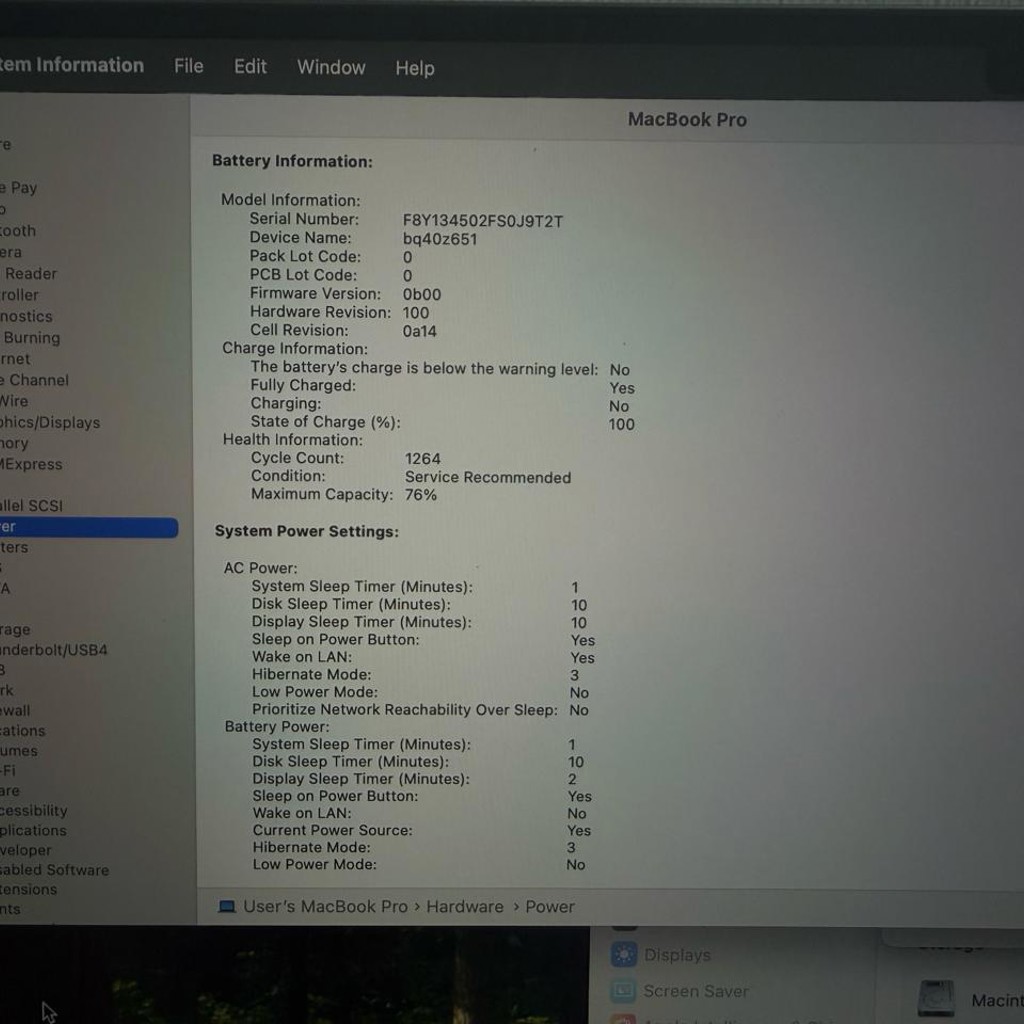The height and width of the screenshot is (1024, 1024).
Task: Click the cell revision value 0a14
Action: 419,331
